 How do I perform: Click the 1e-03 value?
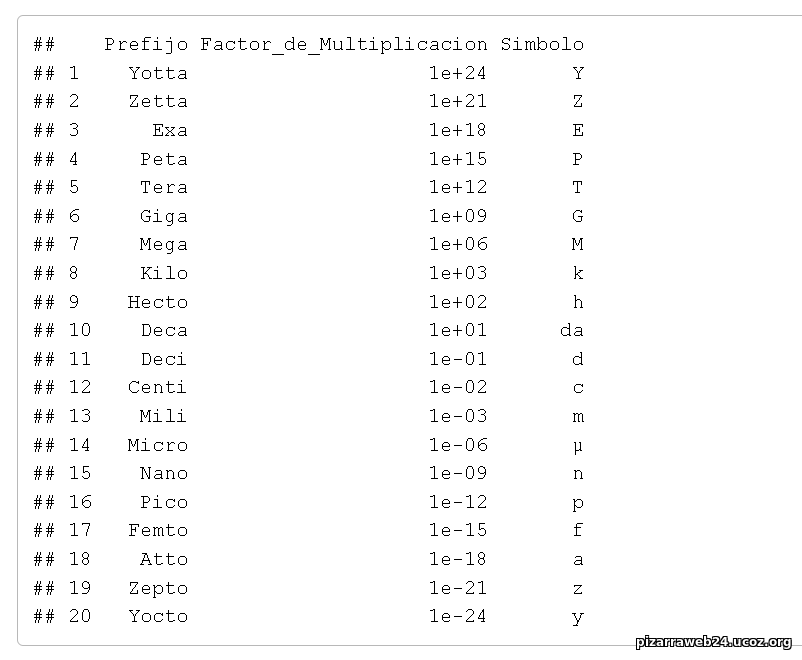[x=457, y=416]
